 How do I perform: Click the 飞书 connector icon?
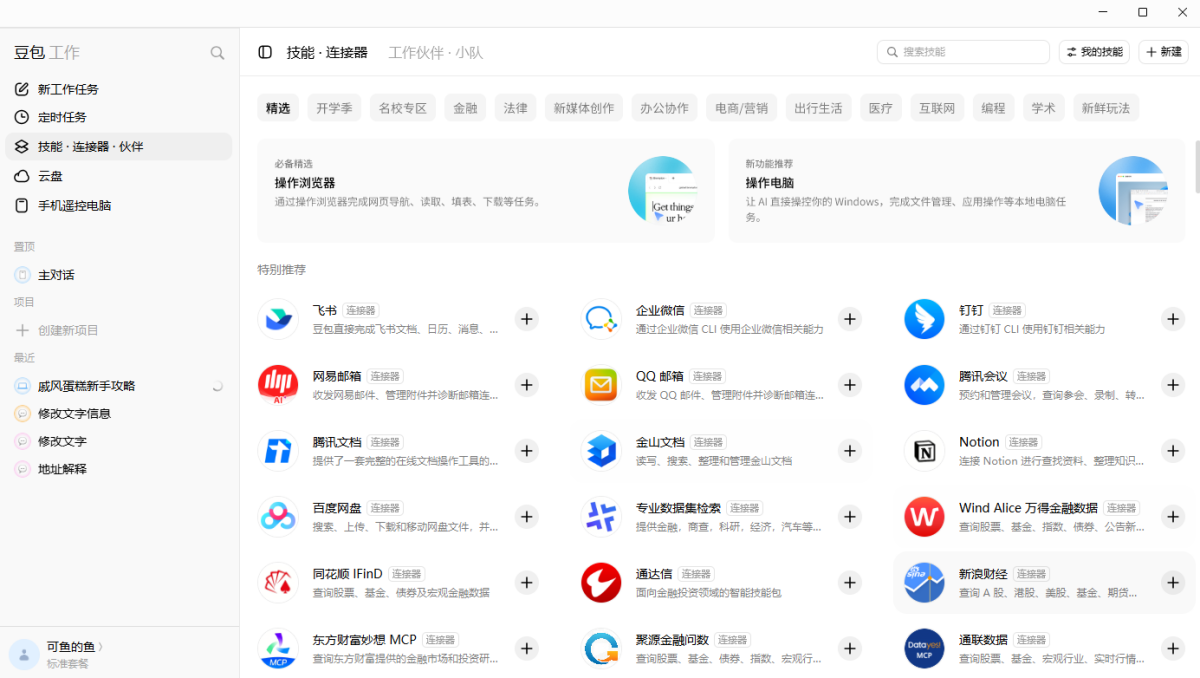pos(278,319)
